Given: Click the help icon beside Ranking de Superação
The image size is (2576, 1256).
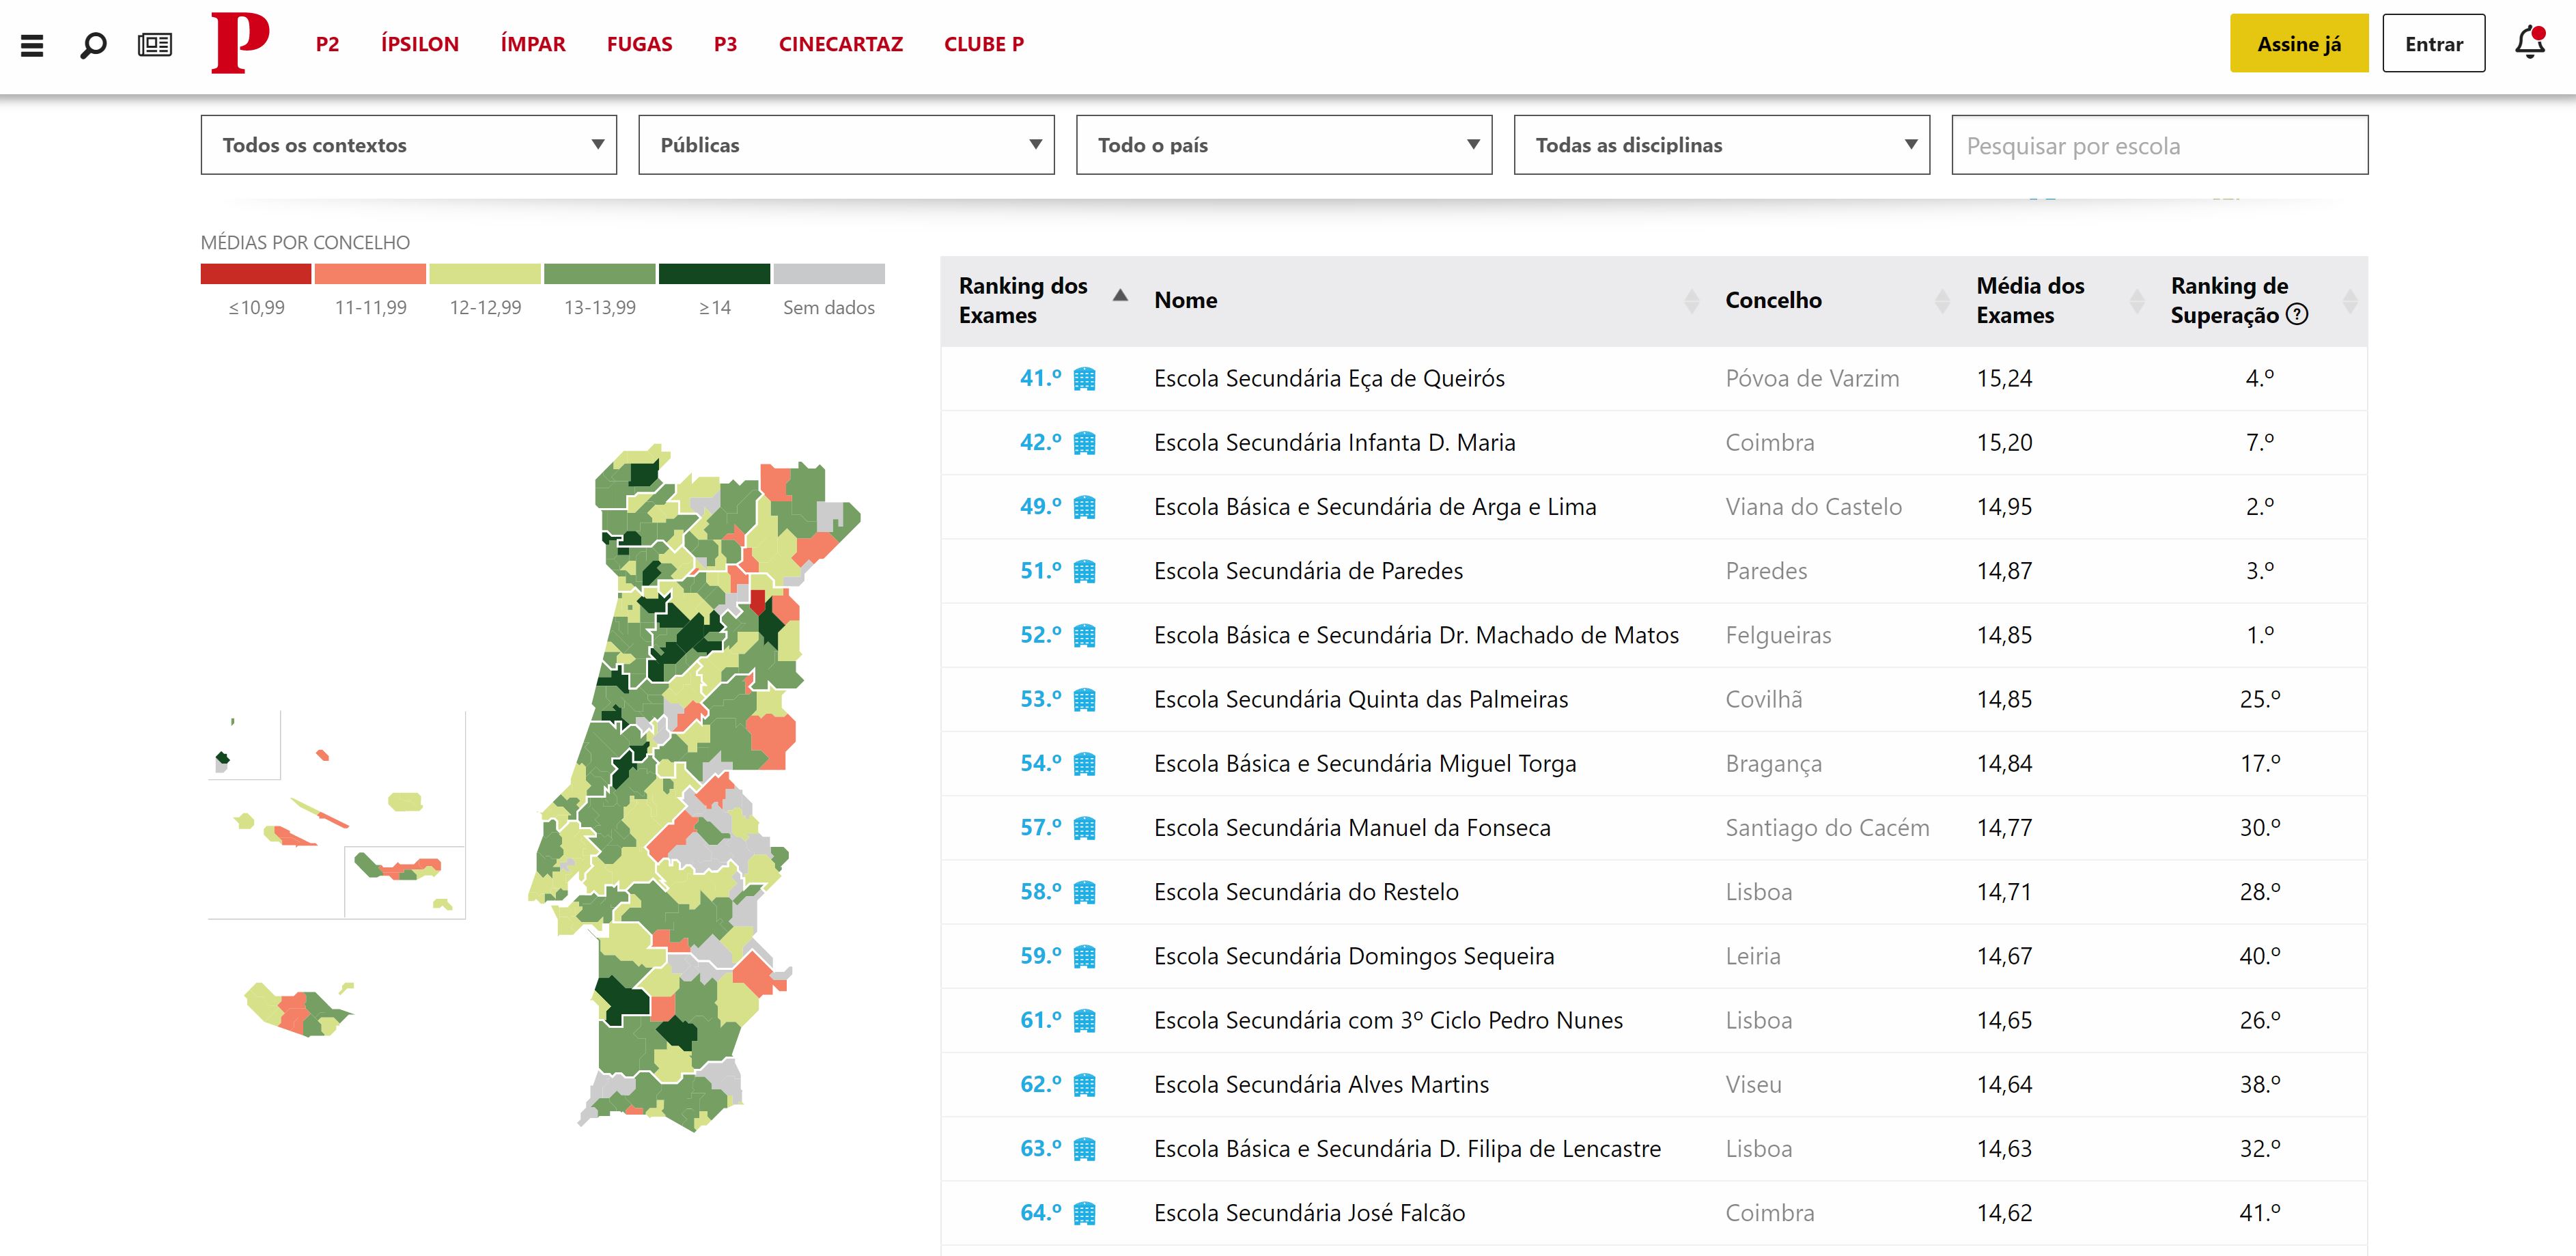Looking at the screenshot, I should (2298, 315).
